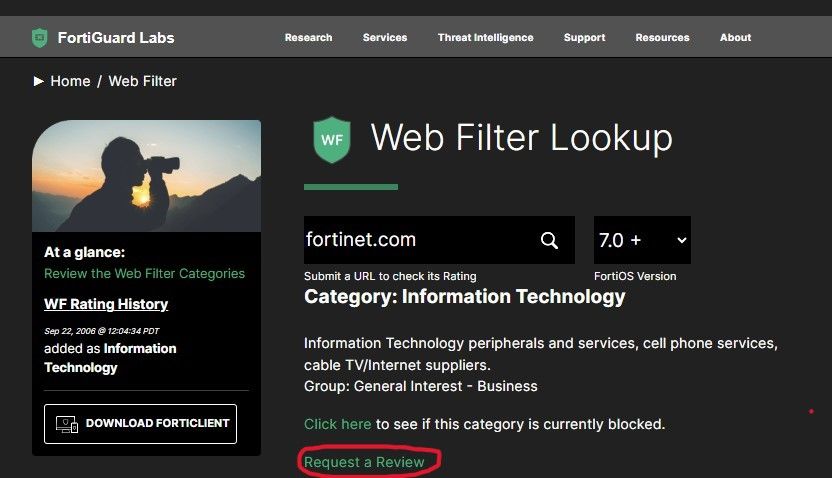Click the FortiClient download monitor icon
Viewport: 832px width, 478px height.
[67, 423]
